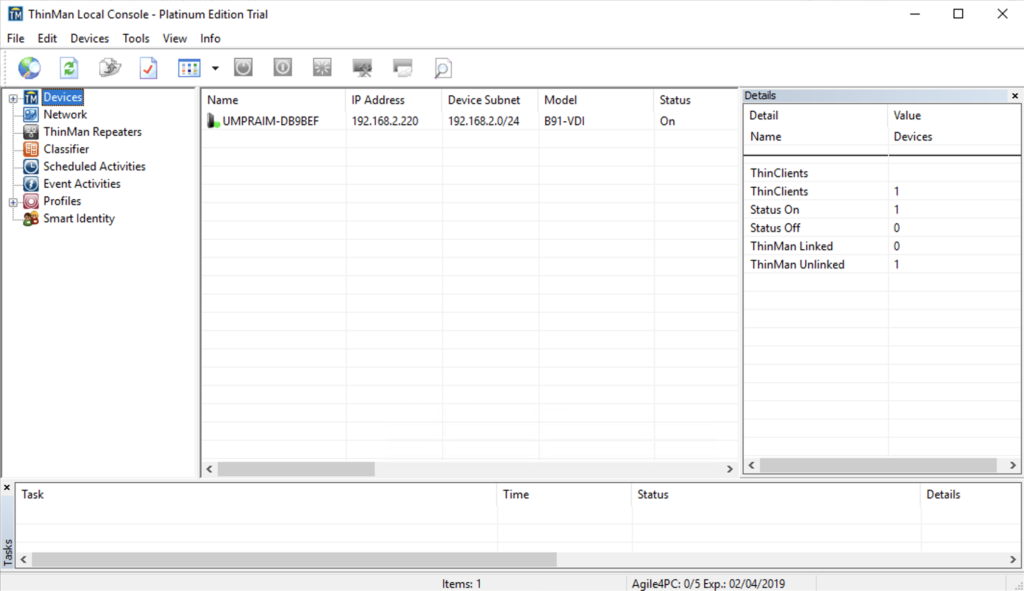Click the device list horizontal scrollbar

pyautogui.click(x=296, y=468)
